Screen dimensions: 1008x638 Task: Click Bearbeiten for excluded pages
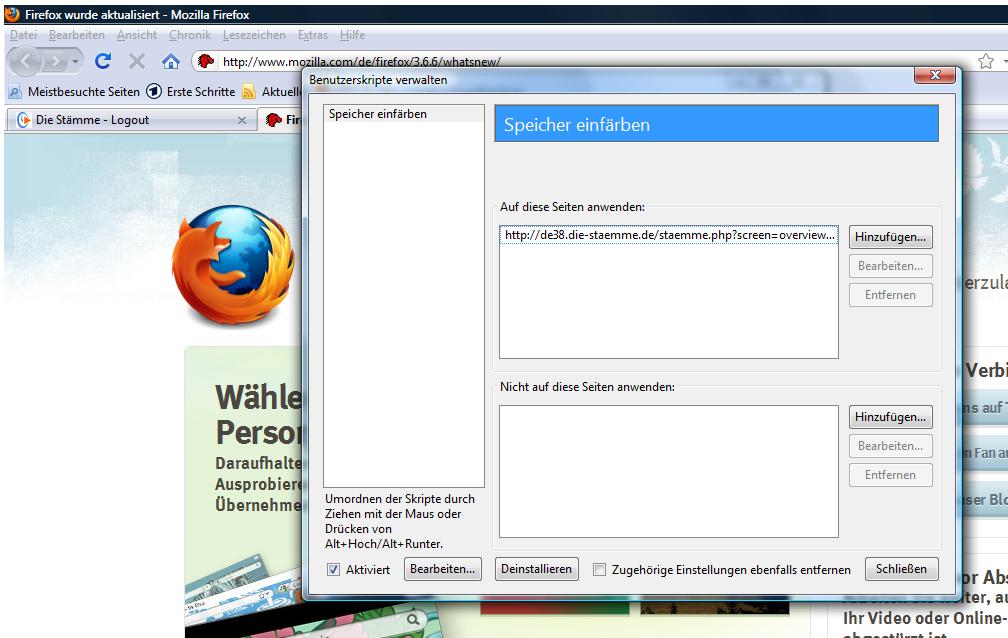890,446
